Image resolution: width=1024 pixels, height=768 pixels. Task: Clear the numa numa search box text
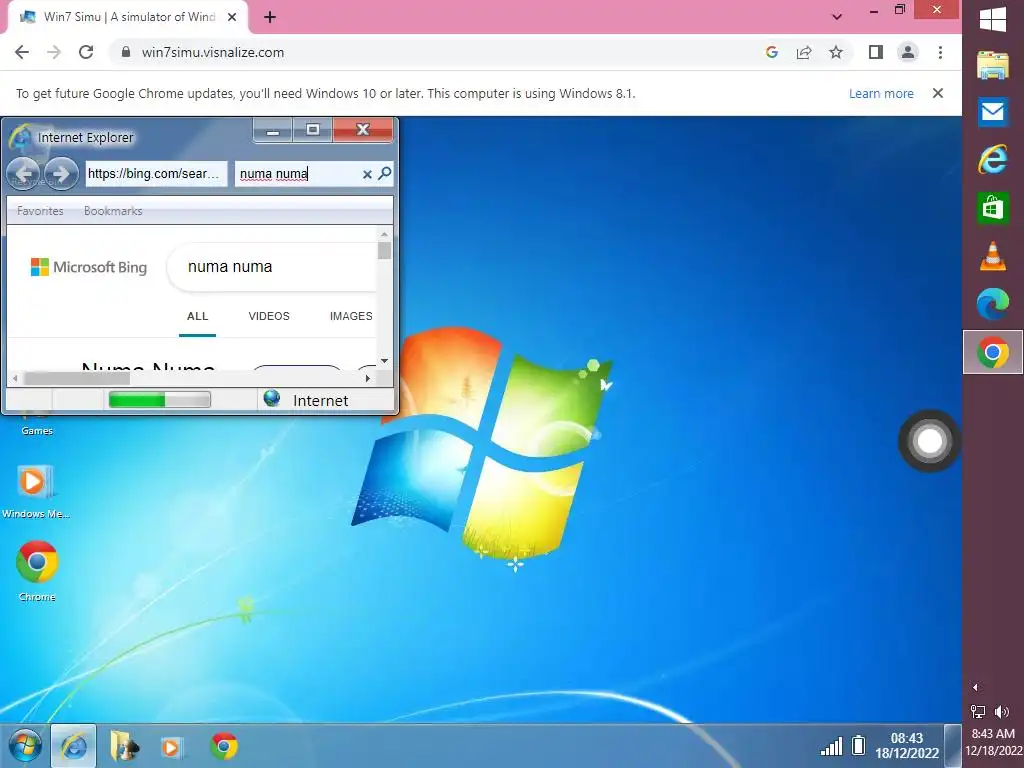367,174
